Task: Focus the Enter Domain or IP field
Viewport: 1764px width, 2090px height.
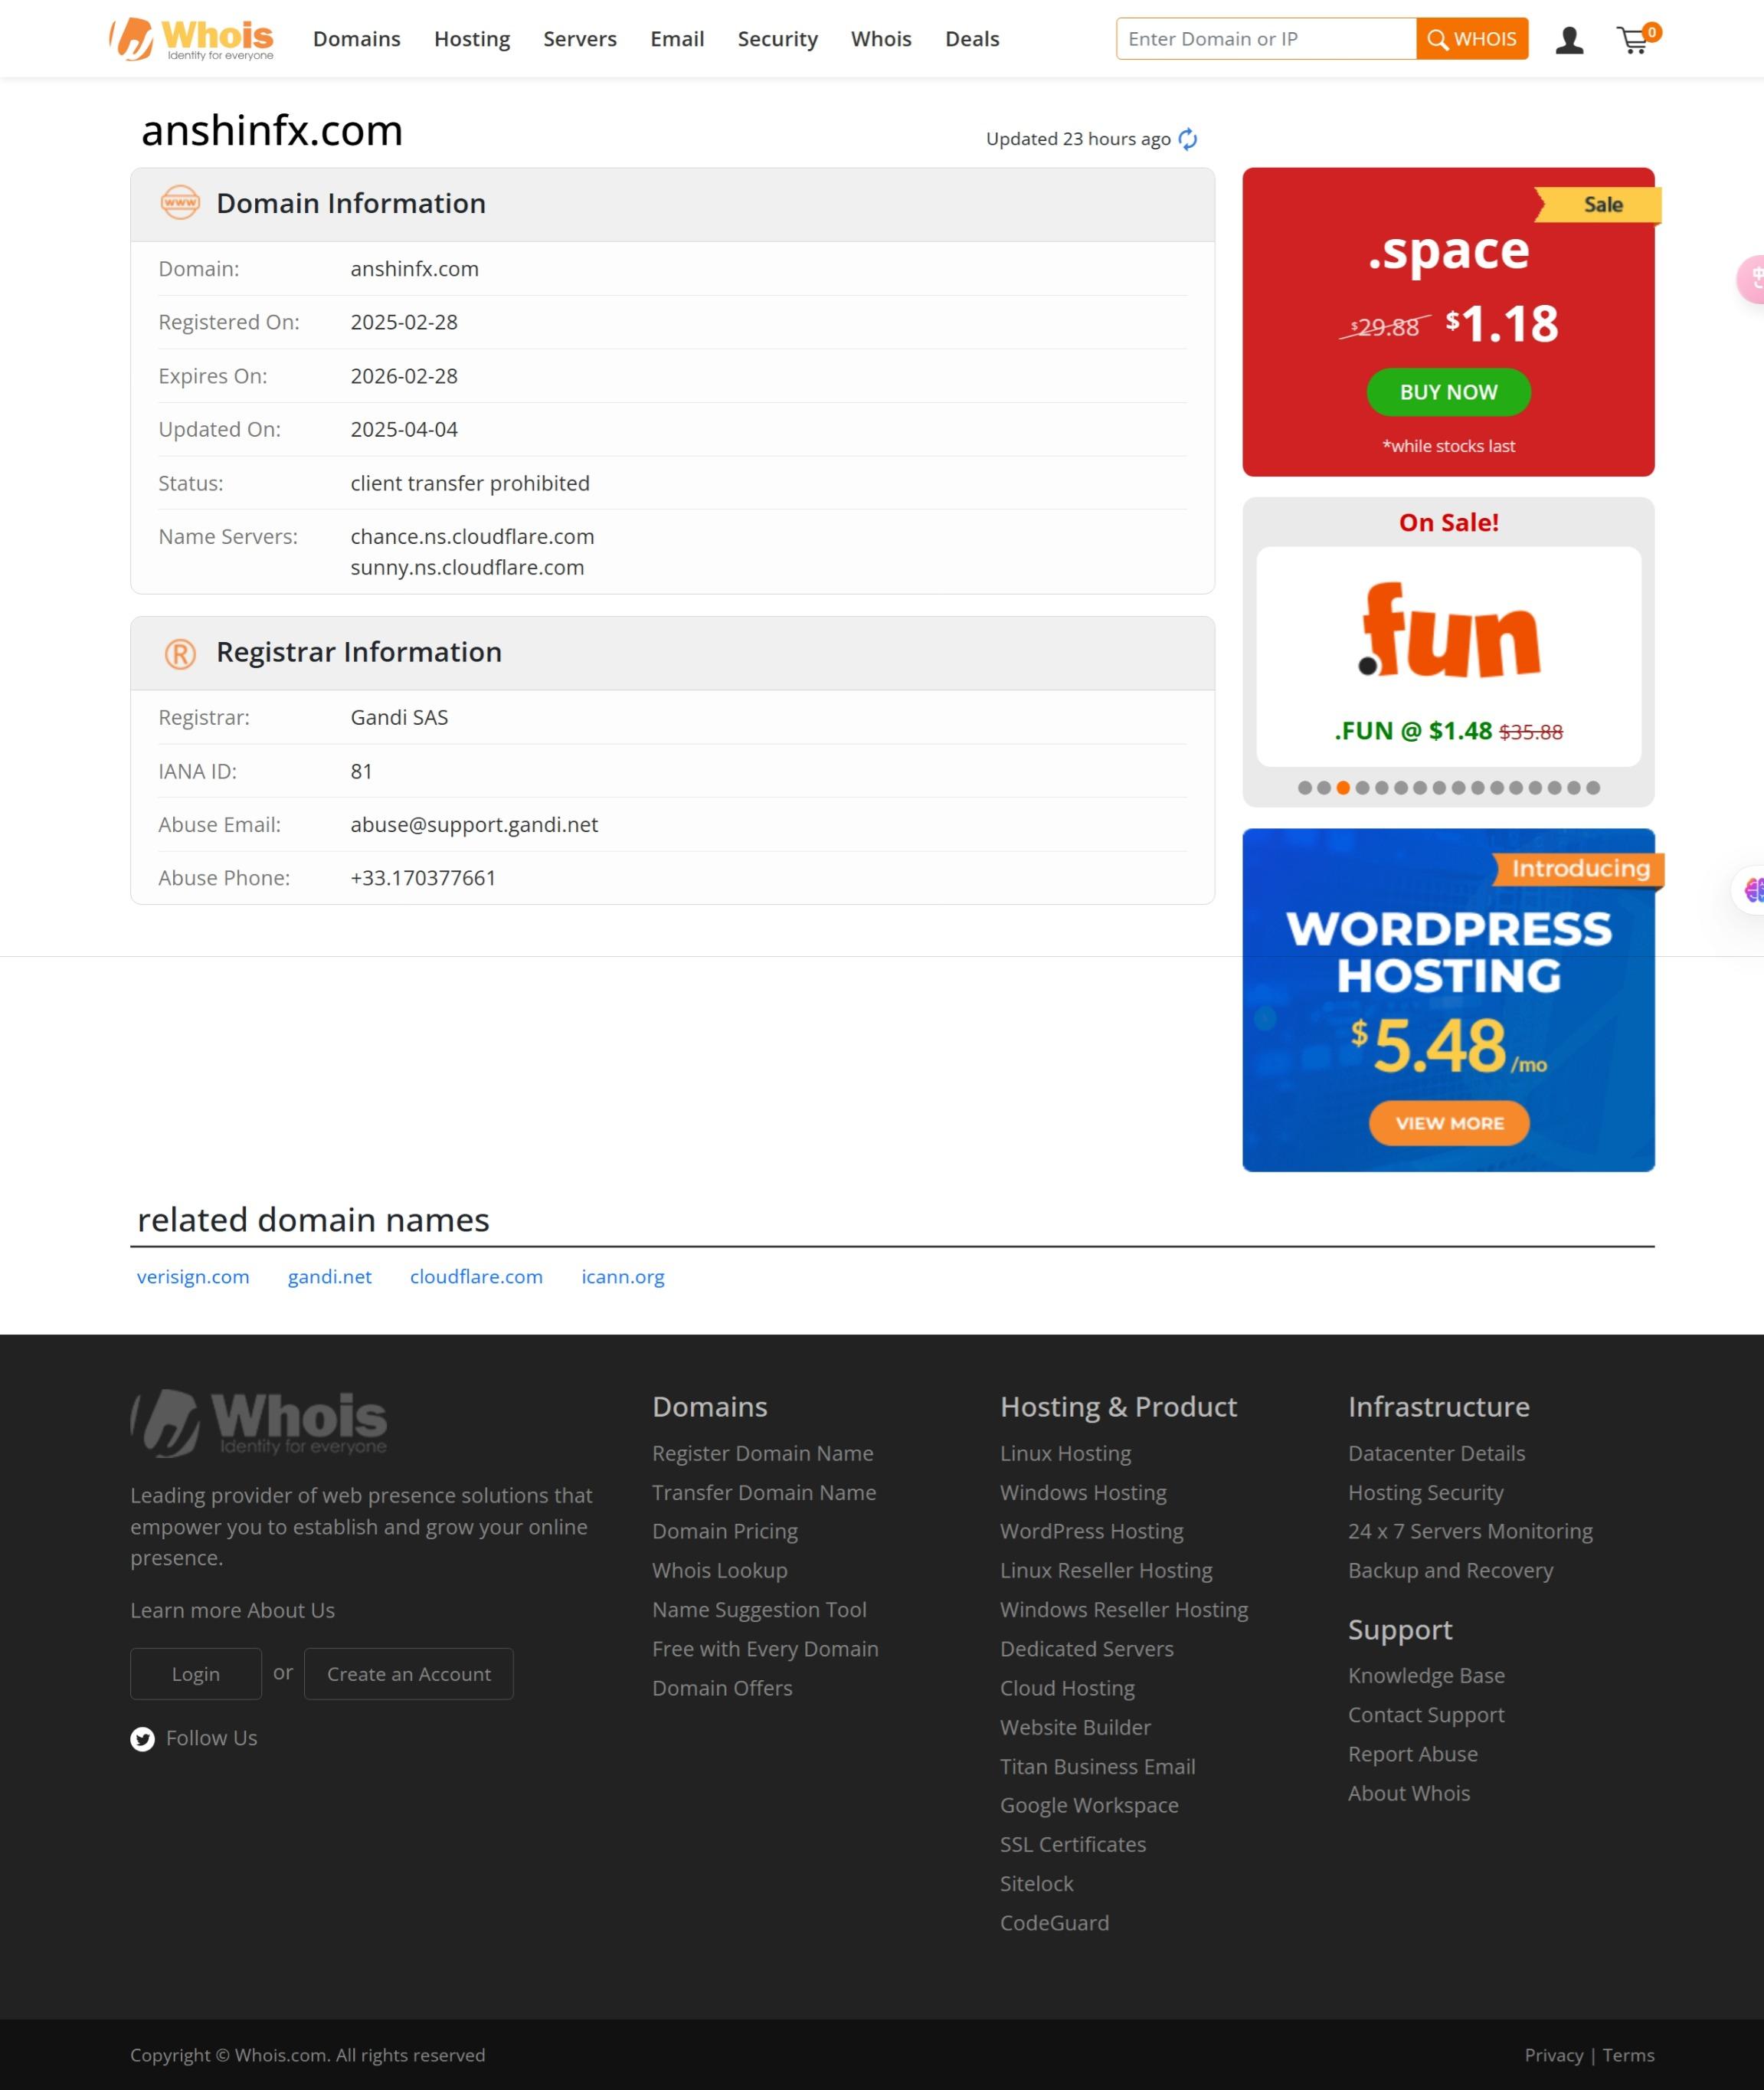Action: [x=1266, y=39]
